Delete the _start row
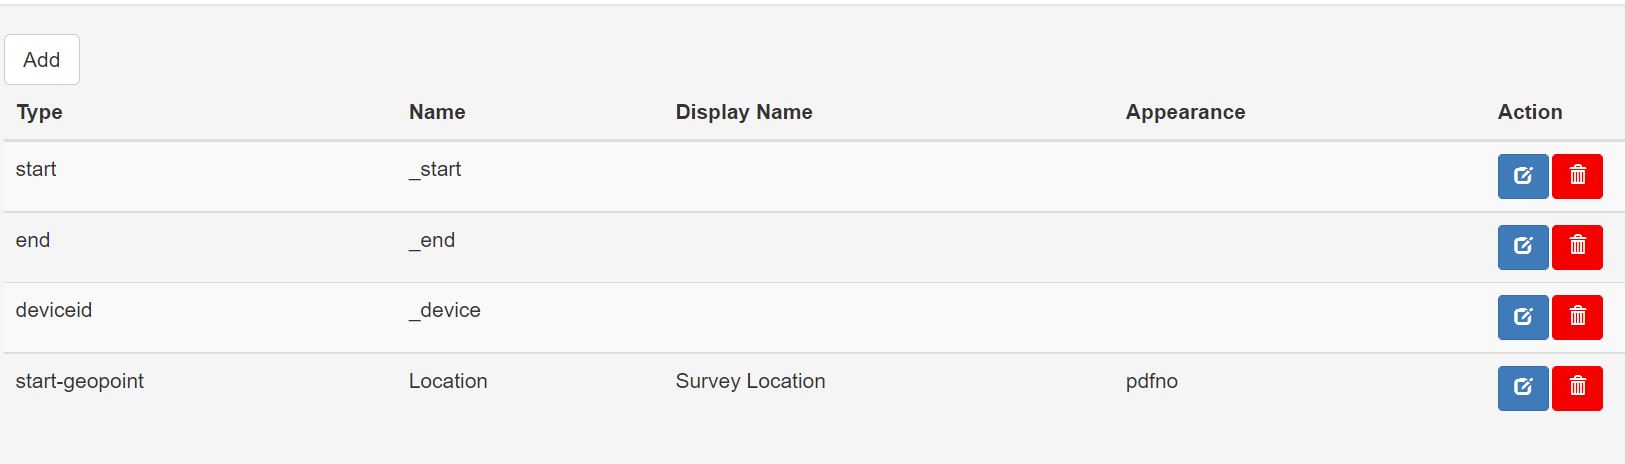1625x464 pixels. pos(1577,176)
